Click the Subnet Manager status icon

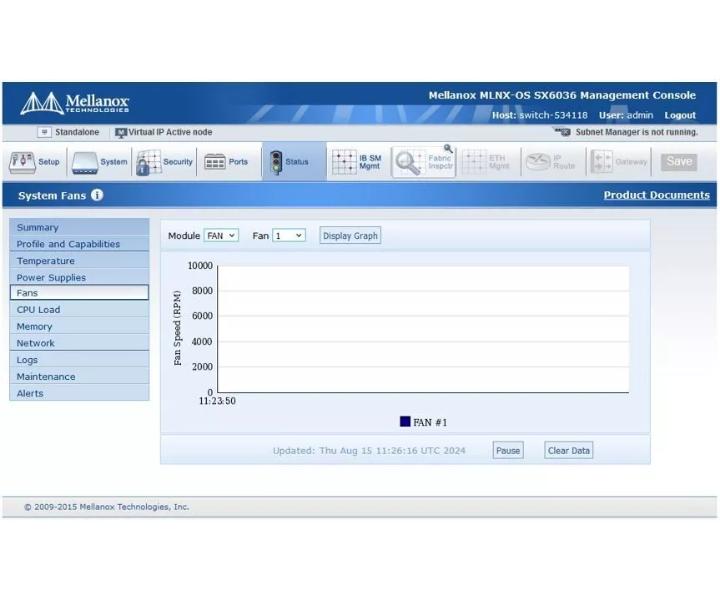tap(562, 132)
